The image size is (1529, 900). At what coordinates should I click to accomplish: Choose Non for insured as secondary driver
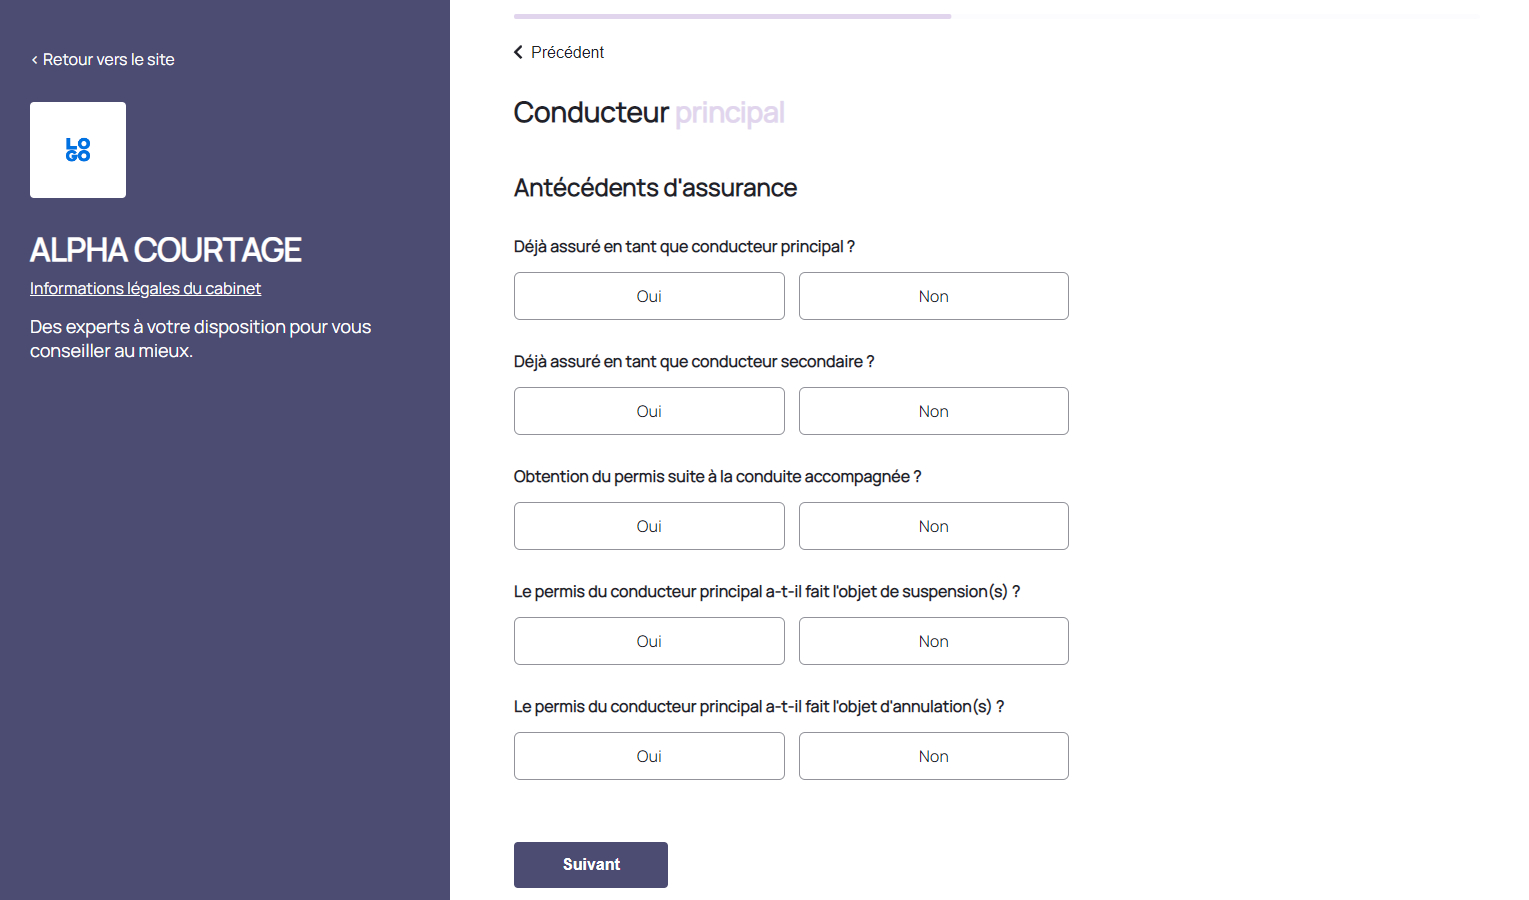(933, 411)
